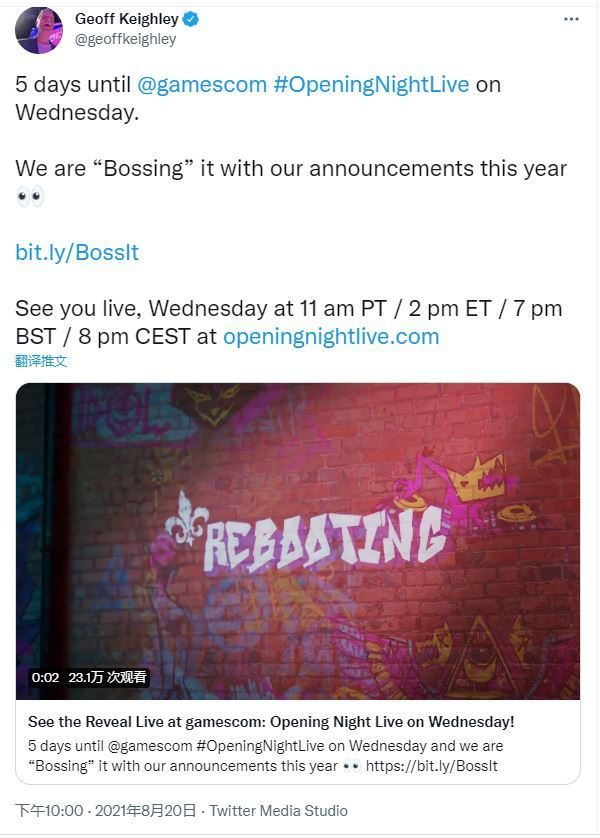The width and height of the screenshot is (600, 838).
Task: Visit the @gamescom mention
Action: (202, 84)
